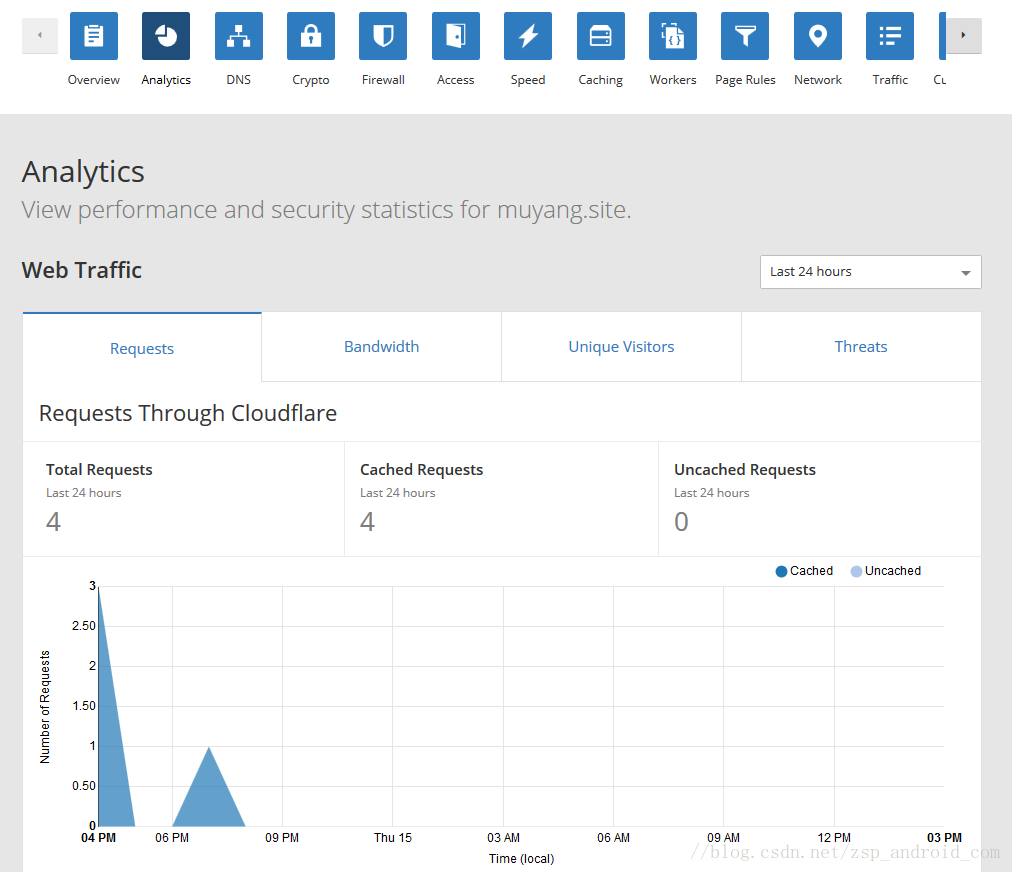
Task: Open the Page Rules filter icon
Action: click(x=745, y=36)
